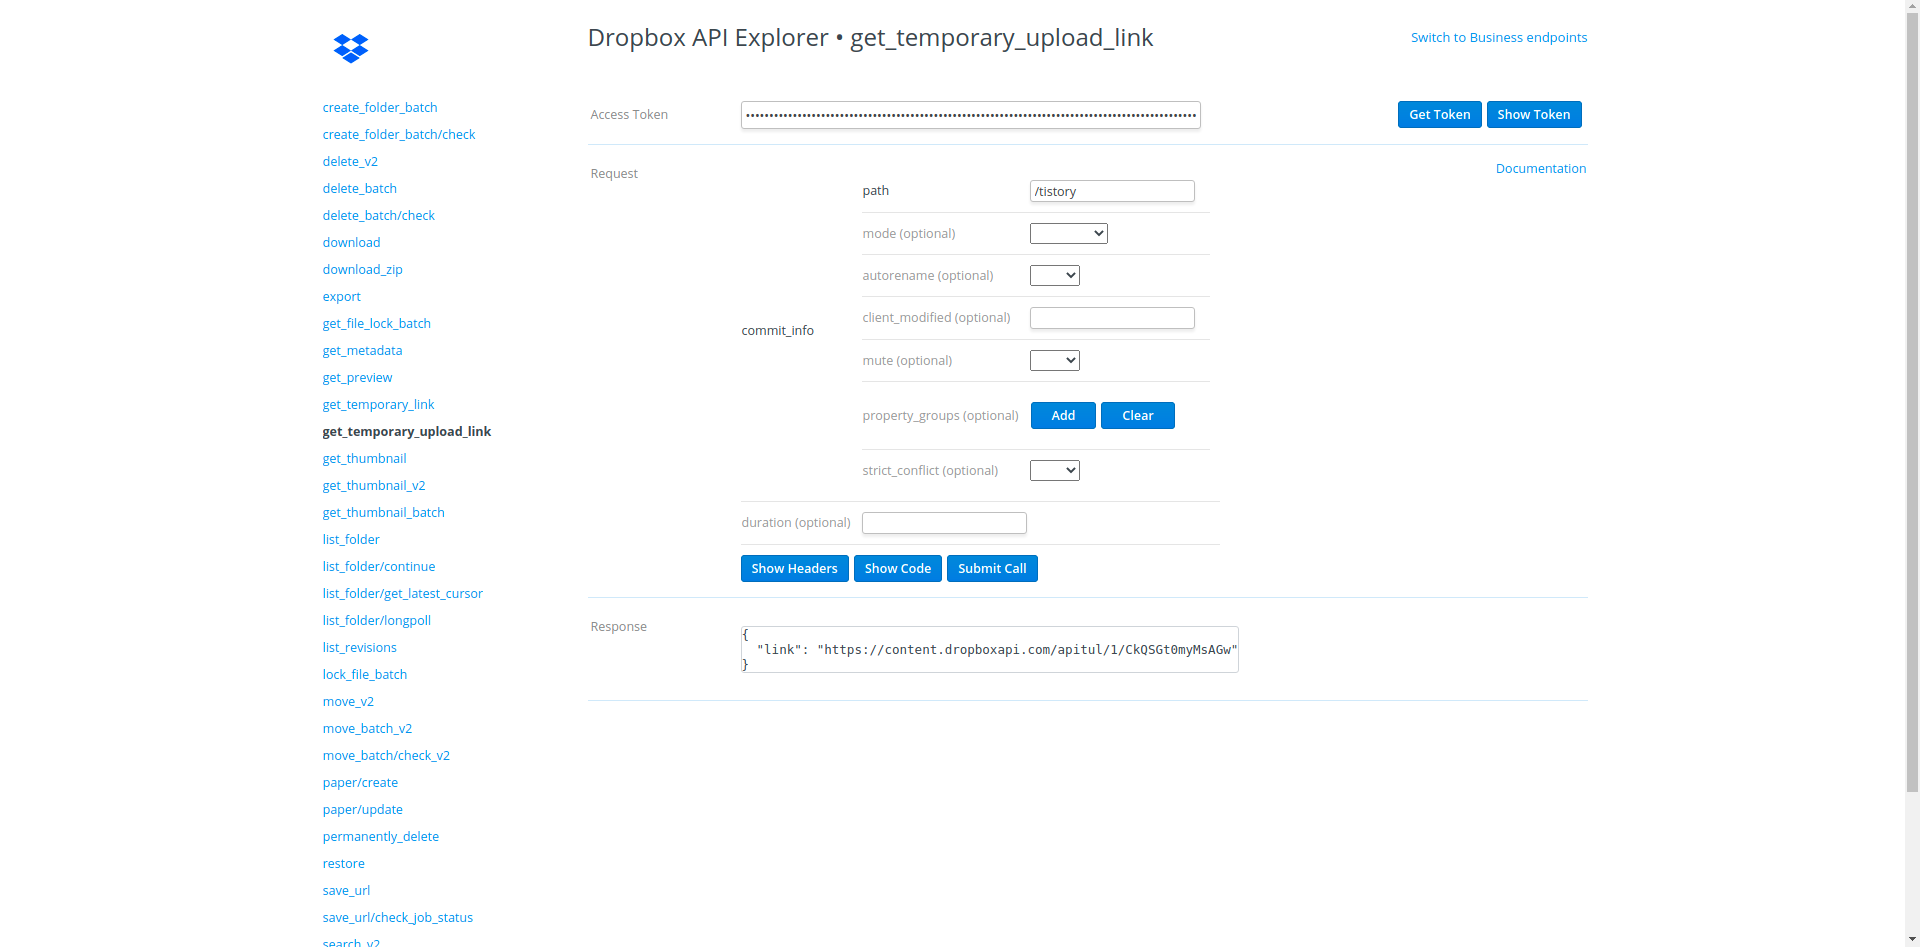The height and width of the screenshot is (947, 1920).
Task: Click the Show Token button
Action: [1533, 114]
